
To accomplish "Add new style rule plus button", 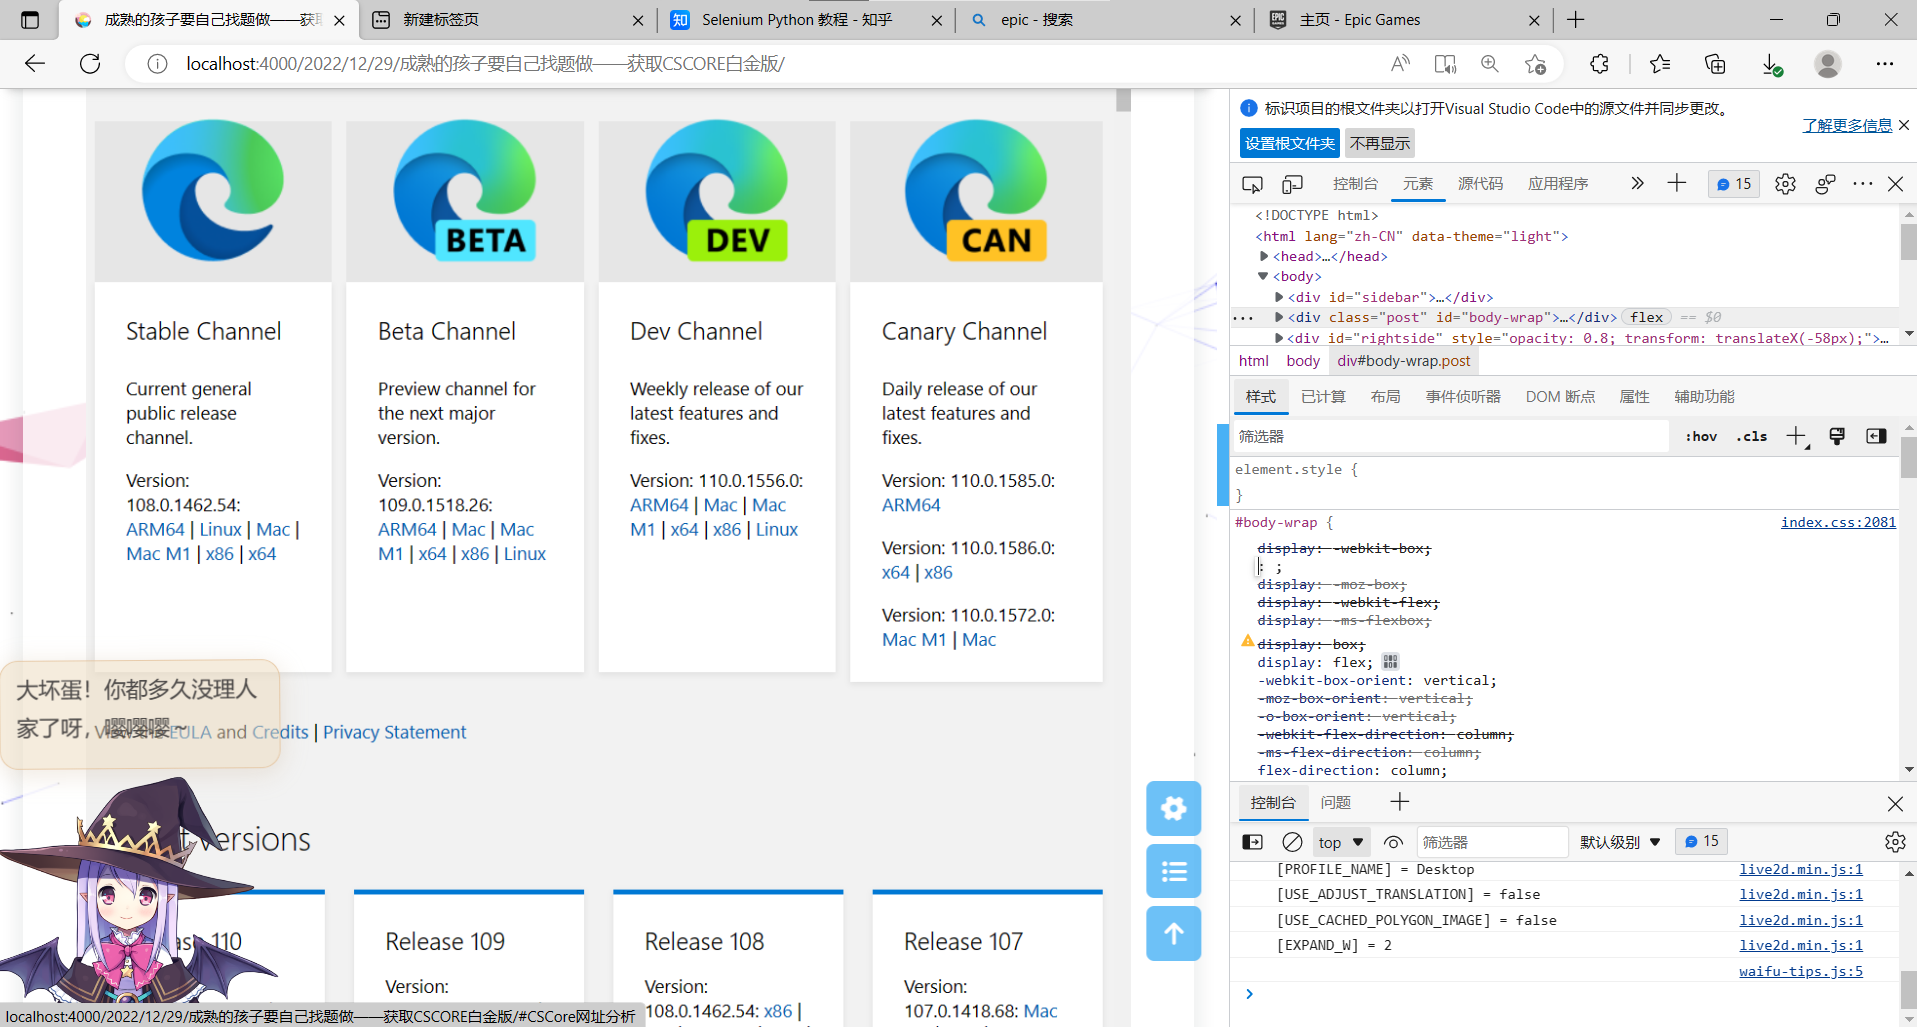I will point(1797,436).
